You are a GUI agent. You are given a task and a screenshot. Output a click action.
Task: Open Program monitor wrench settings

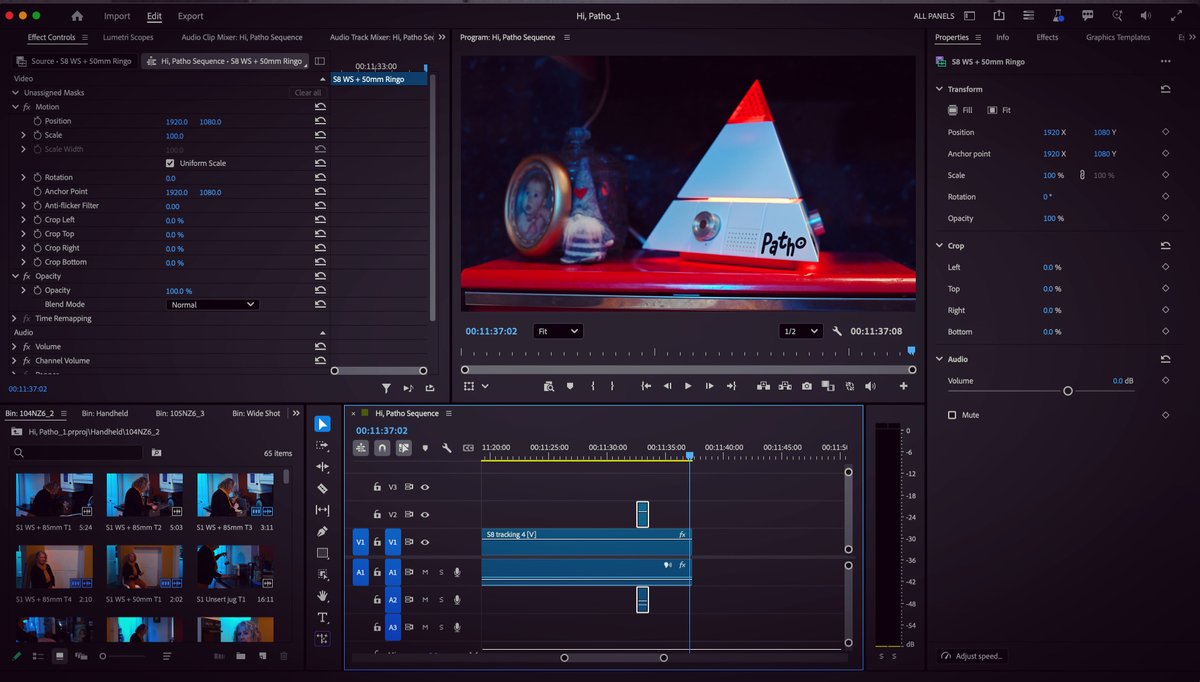pyautogui.click(x=837, y=331)
